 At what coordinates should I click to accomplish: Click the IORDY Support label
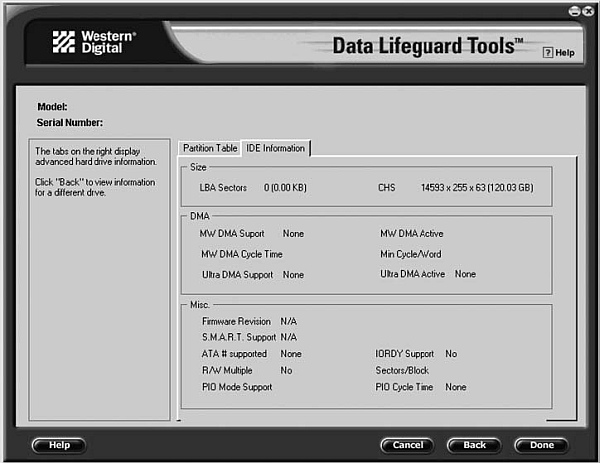(404, 354)
